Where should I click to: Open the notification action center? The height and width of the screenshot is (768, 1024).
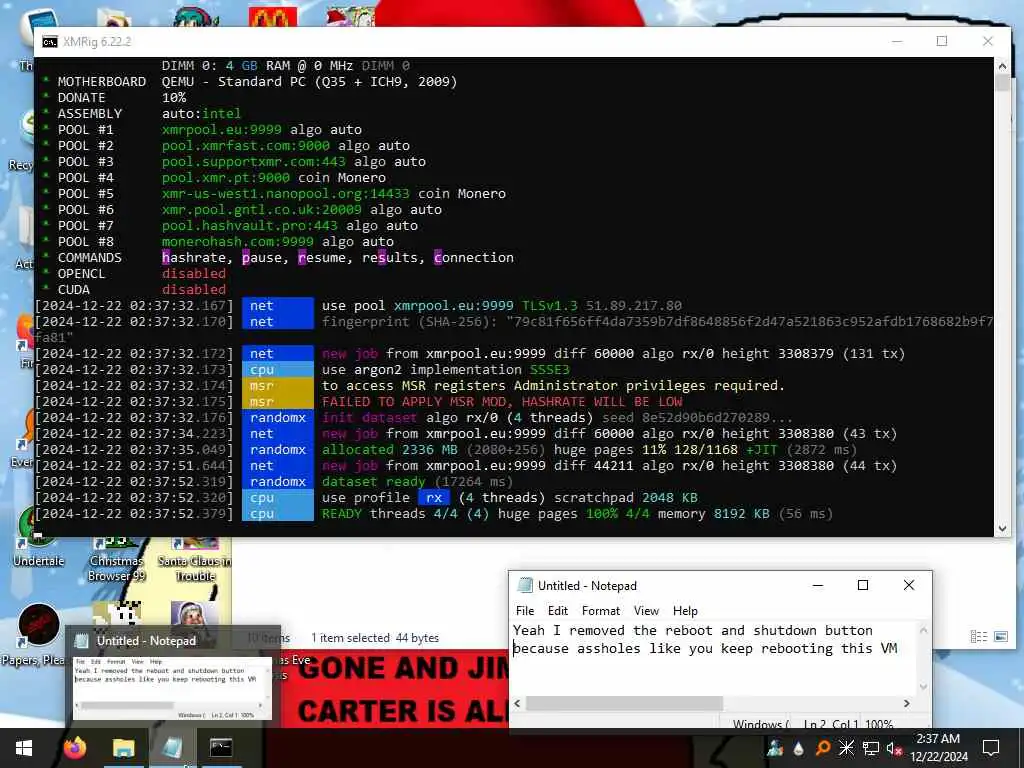[991, 748]
